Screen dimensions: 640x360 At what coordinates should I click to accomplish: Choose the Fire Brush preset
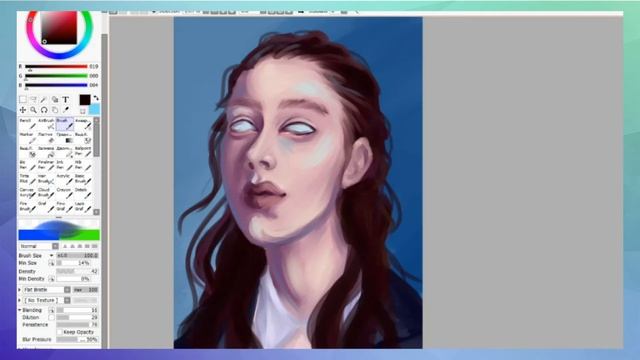pyautogui.click(x=28, y=207)
